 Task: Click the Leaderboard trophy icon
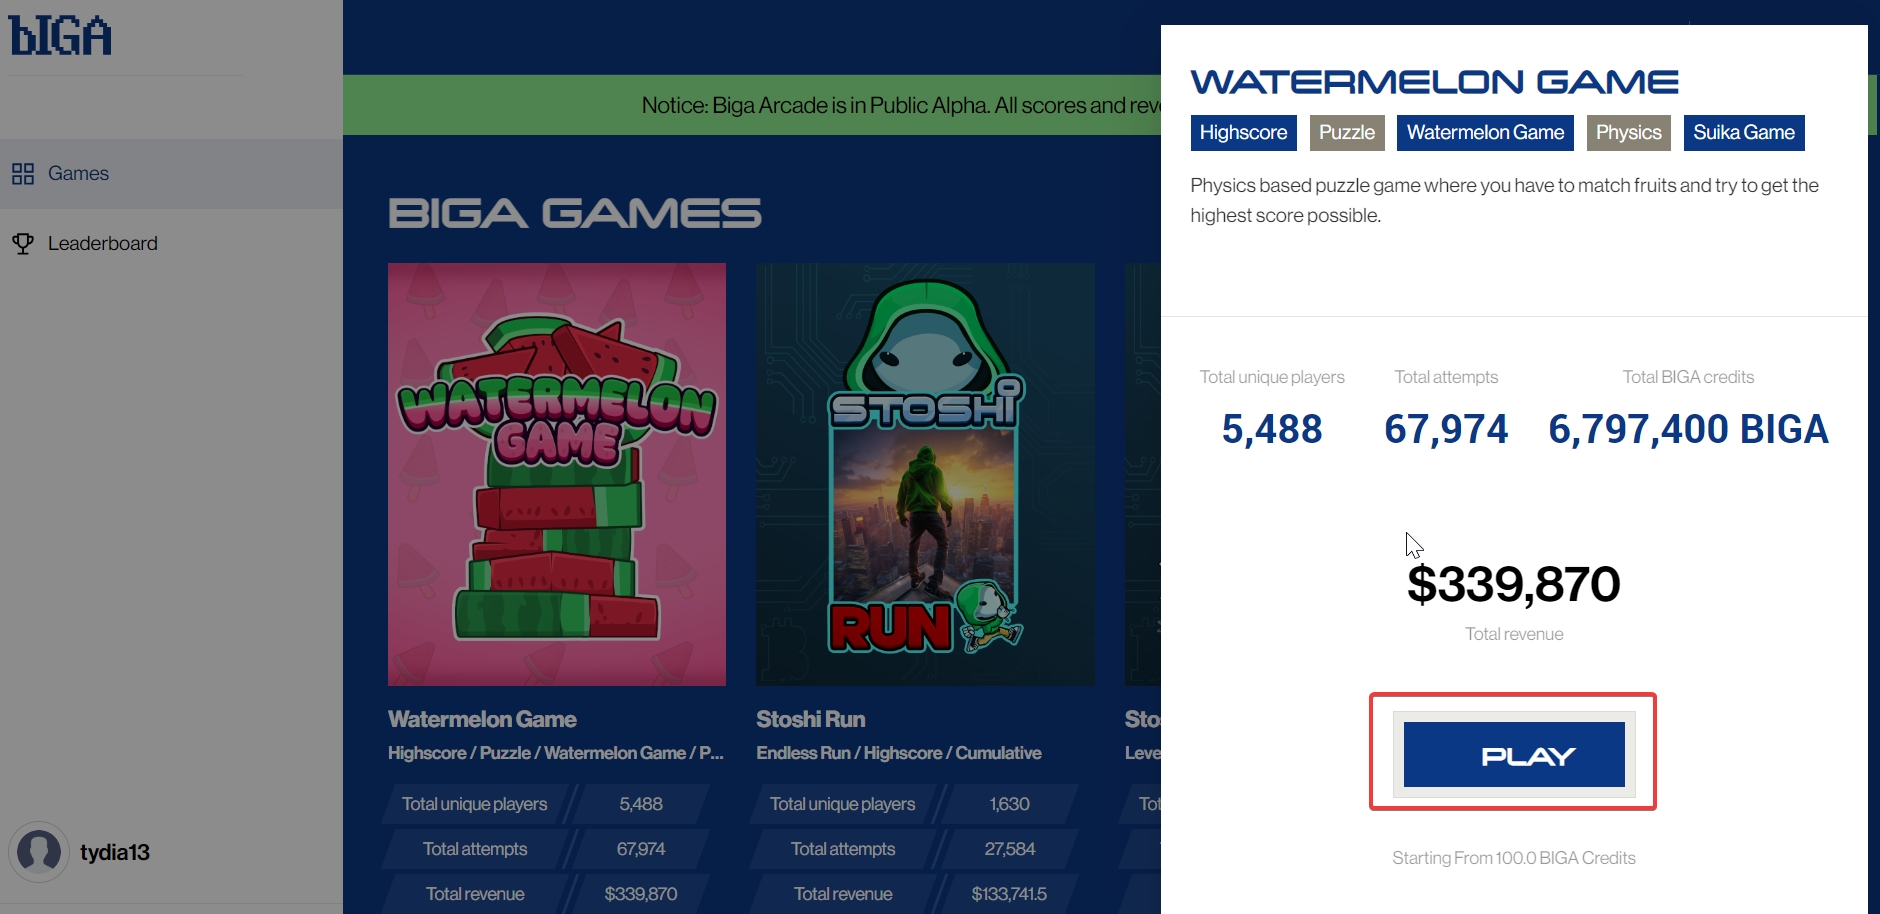(23, 244)
